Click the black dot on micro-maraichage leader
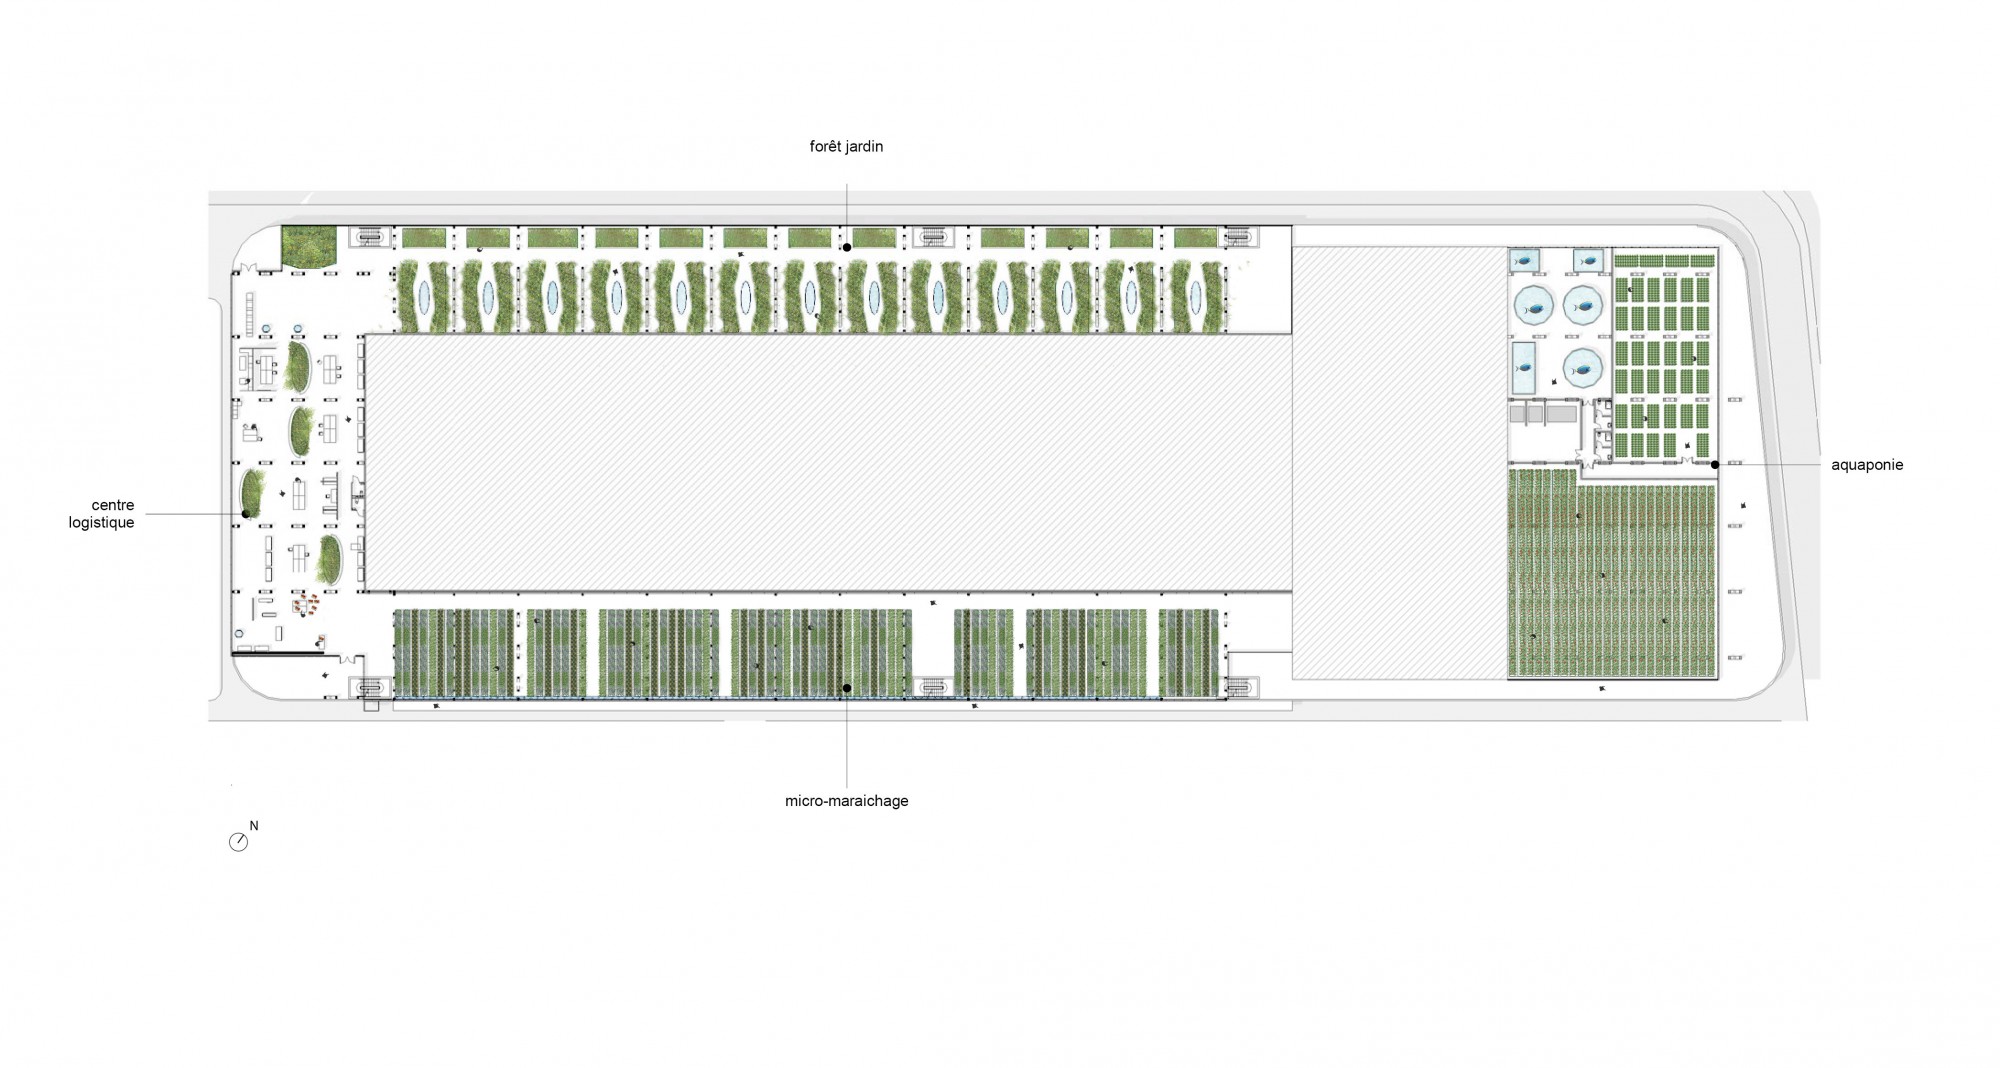The height and width of the screenshot is (1068, 2000). pyautogui.click(x=846, y=688)
